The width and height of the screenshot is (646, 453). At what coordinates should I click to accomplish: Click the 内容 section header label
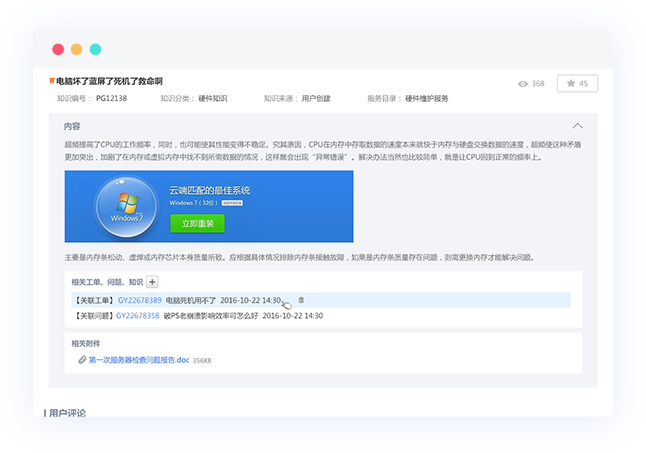click(x=72, y=126)
